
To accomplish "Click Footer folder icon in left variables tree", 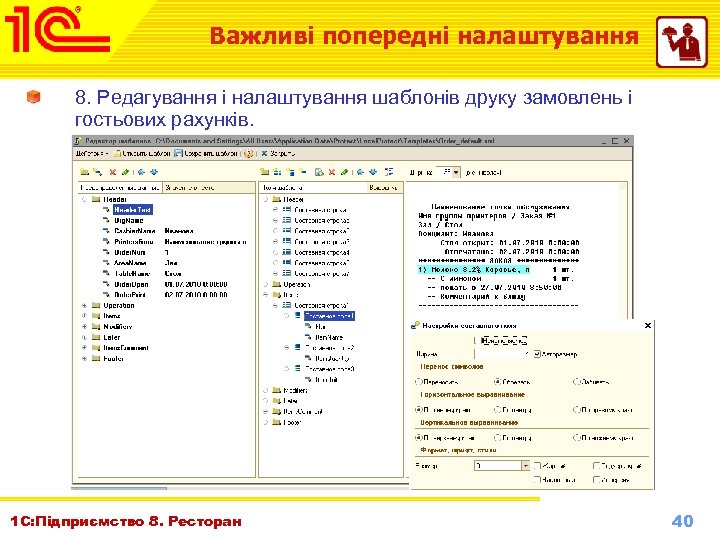I will click(96, 359).
